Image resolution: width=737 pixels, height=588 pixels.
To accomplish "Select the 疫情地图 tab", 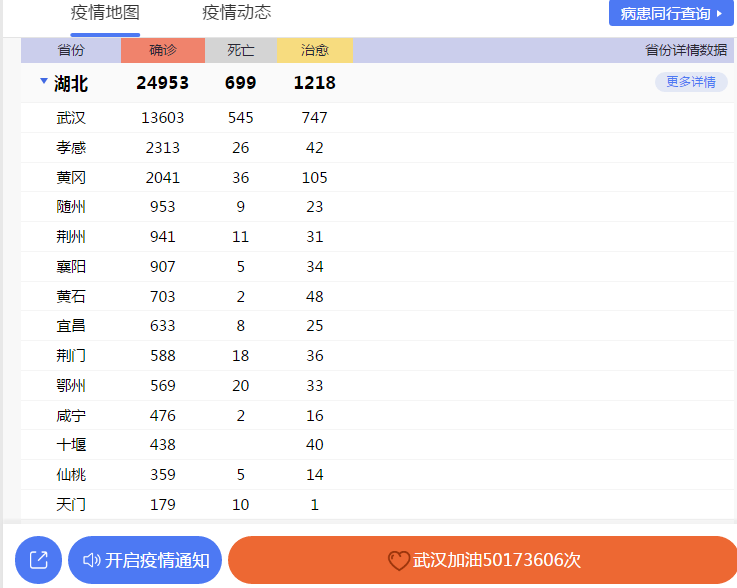I will [x=105, y=13].
